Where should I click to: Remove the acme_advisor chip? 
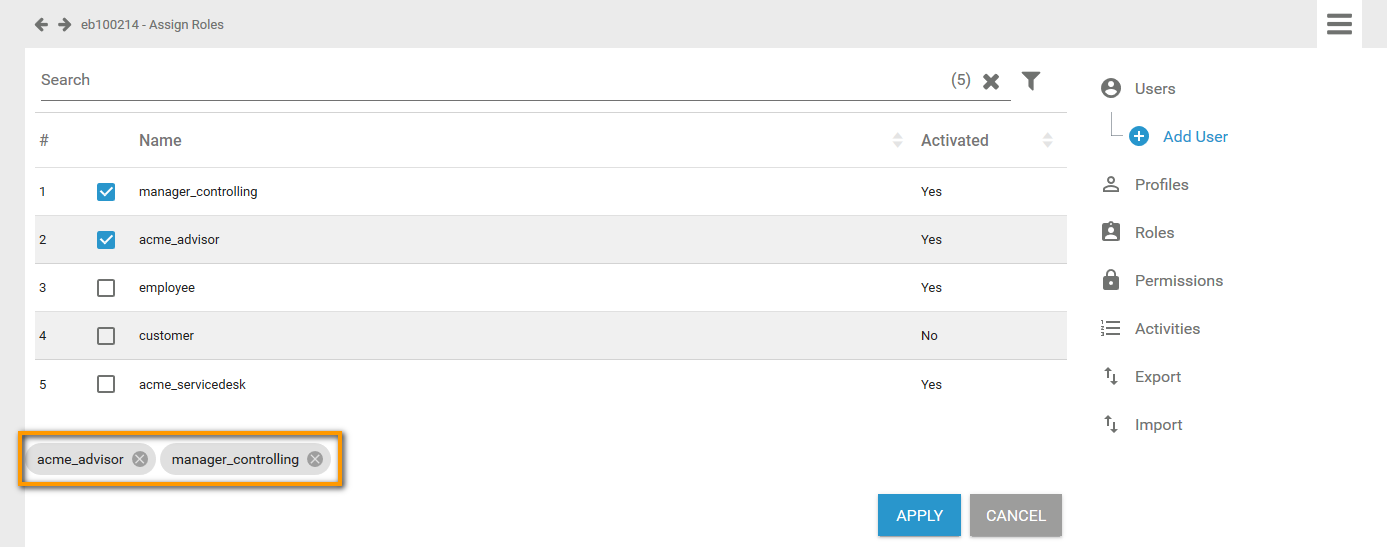(140, 459)
